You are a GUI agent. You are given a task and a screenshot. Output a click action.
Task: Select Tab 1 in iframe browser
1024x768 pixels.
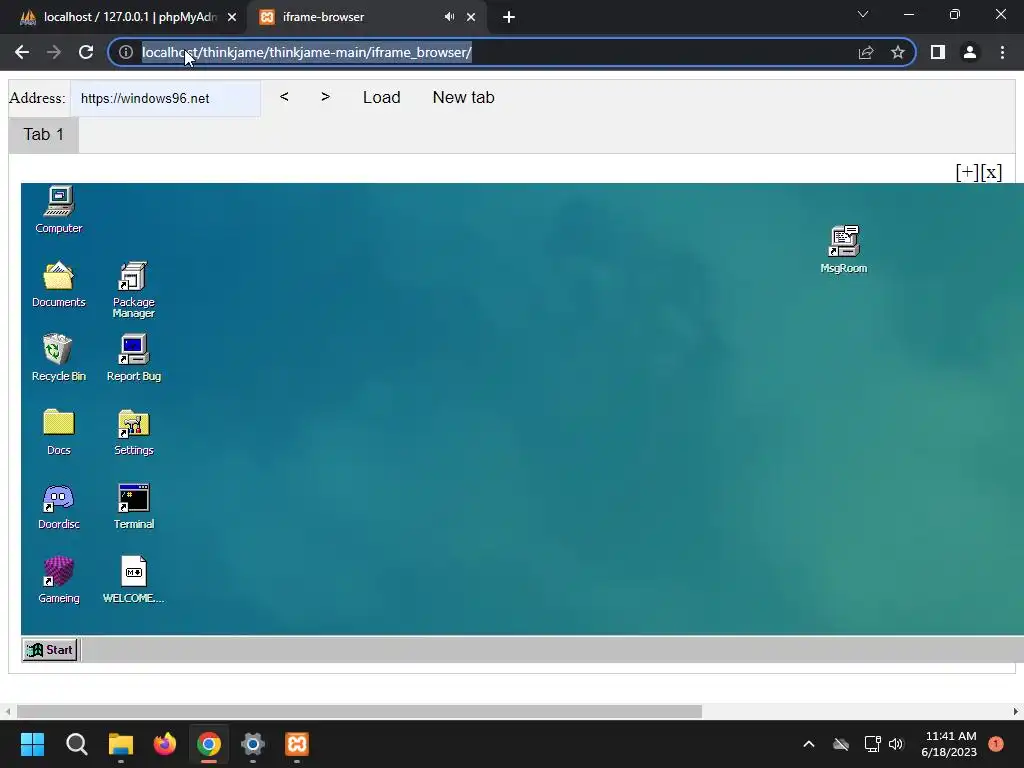click(x=44, y=135)
